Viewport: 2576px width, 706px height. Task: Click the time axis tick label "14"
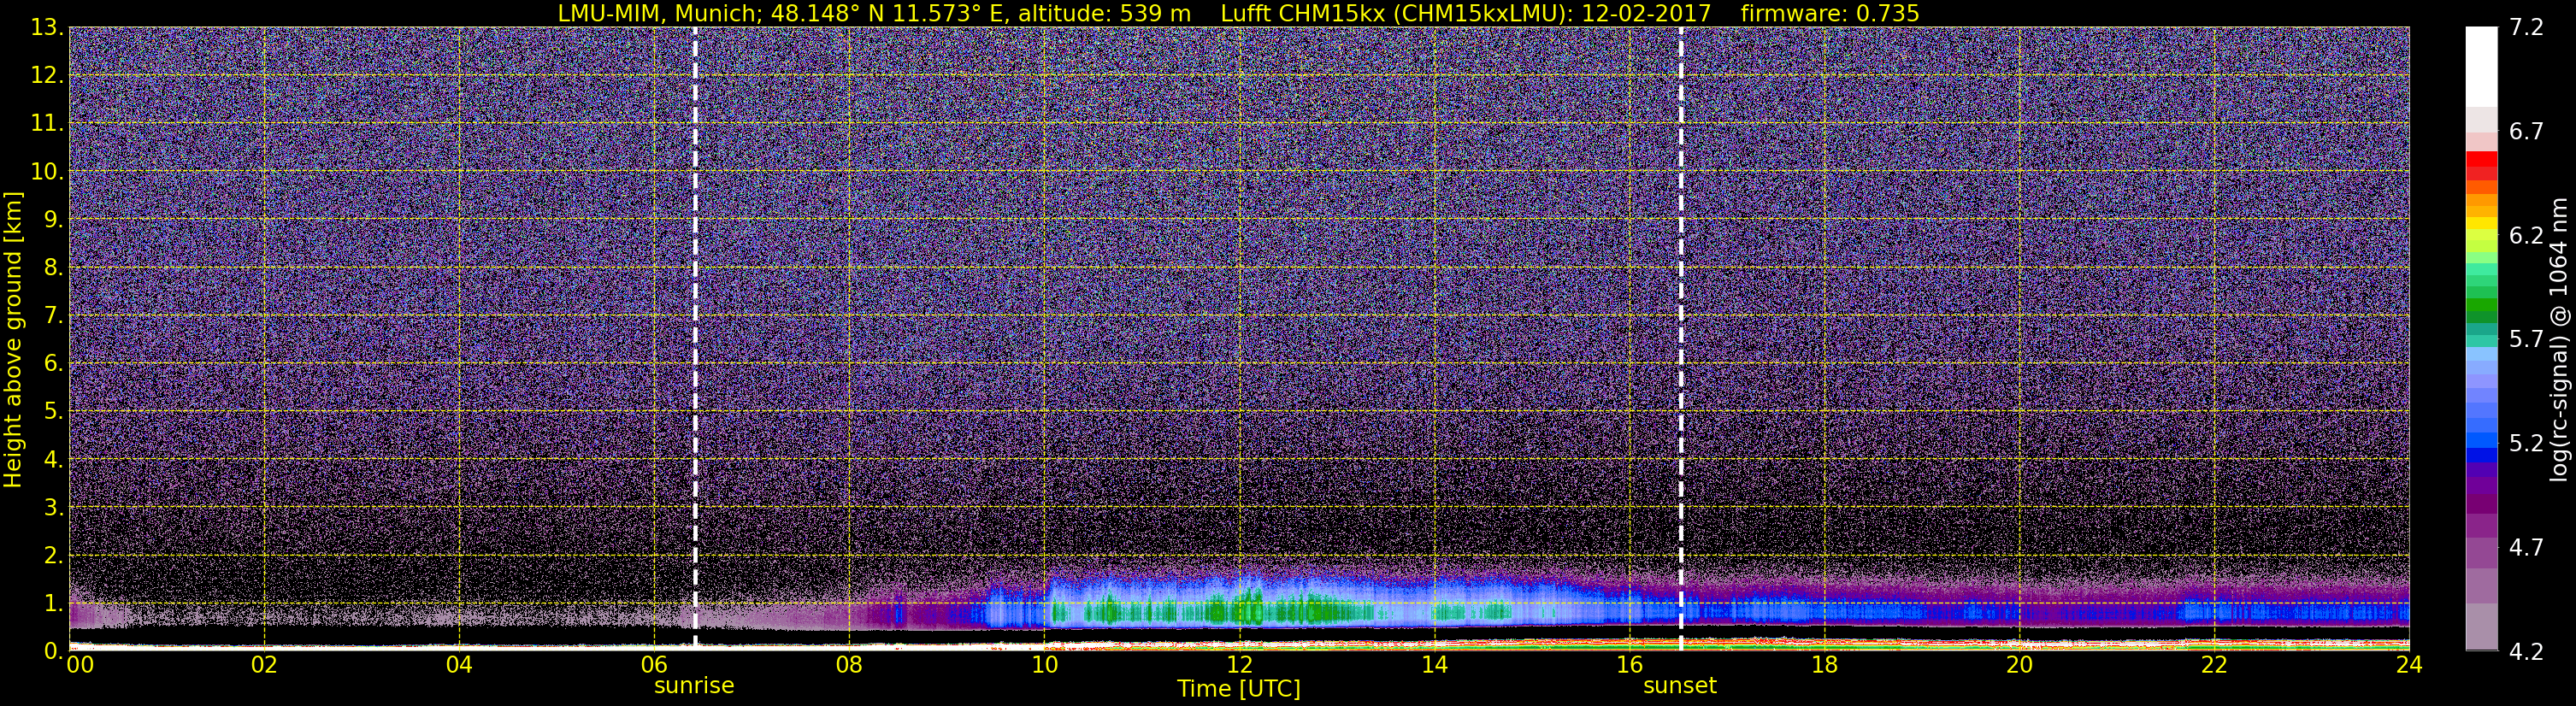pos(1434,665)
